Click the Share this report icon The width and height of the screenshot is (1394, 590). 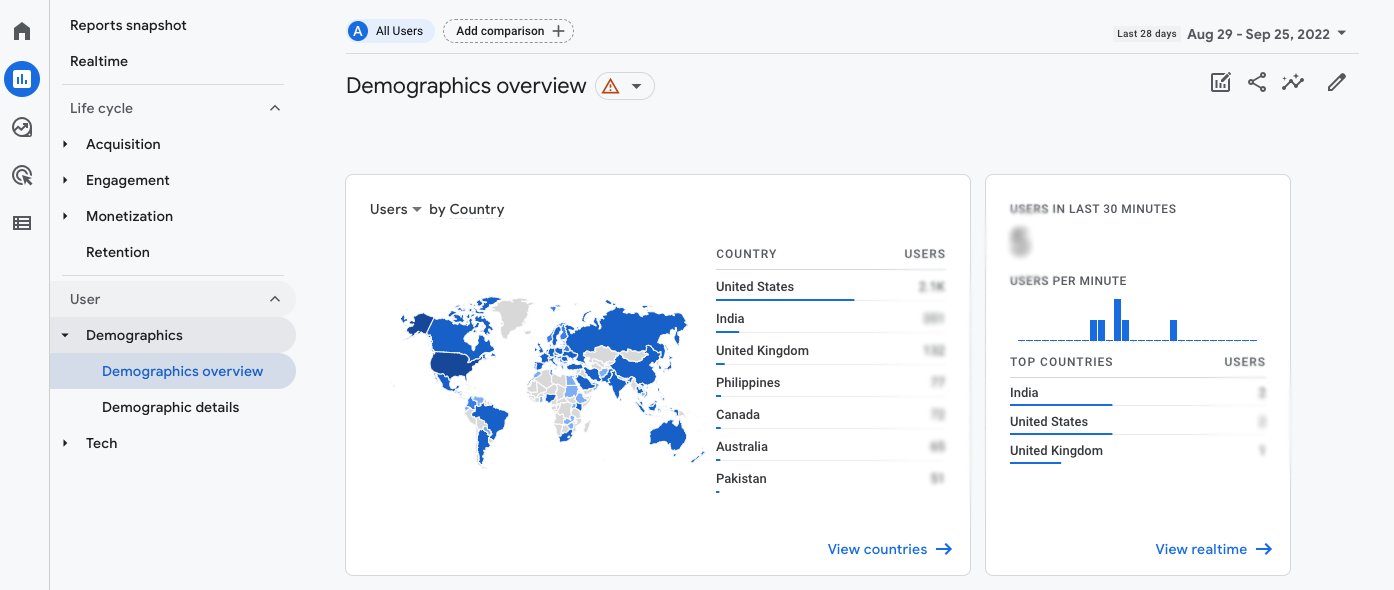pyautogui.click(x=1257, y=82)
